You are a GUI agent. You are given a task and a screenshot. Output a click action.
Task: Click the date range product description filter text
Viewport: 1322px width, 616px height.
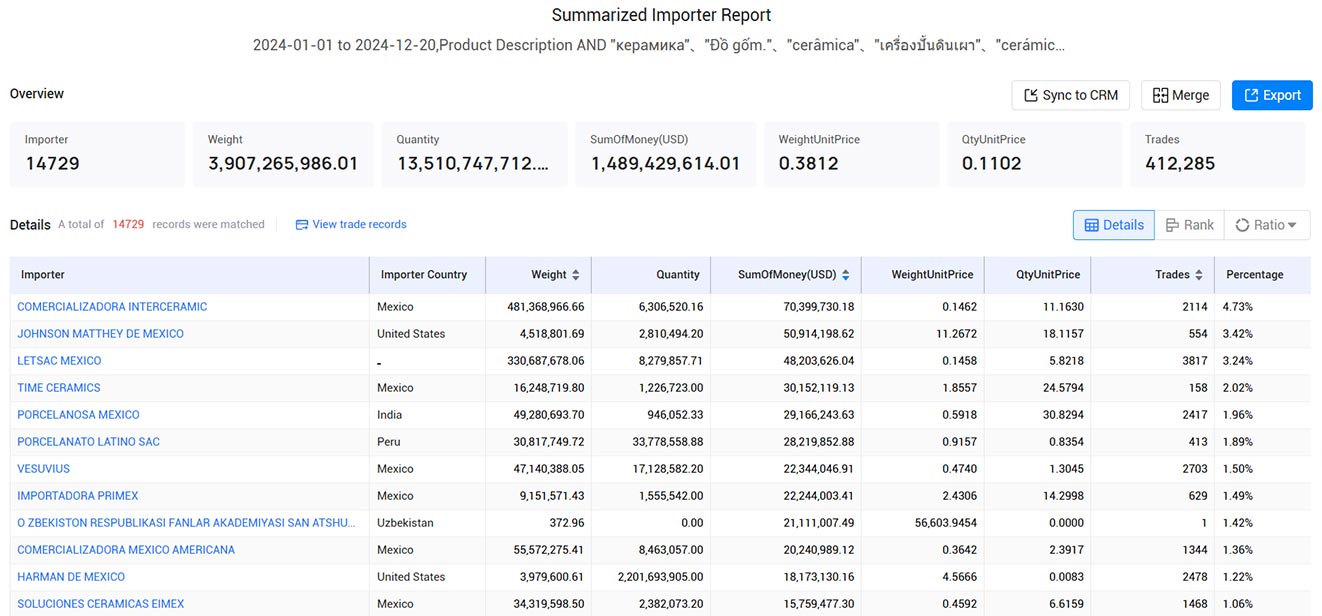(659, 45)
